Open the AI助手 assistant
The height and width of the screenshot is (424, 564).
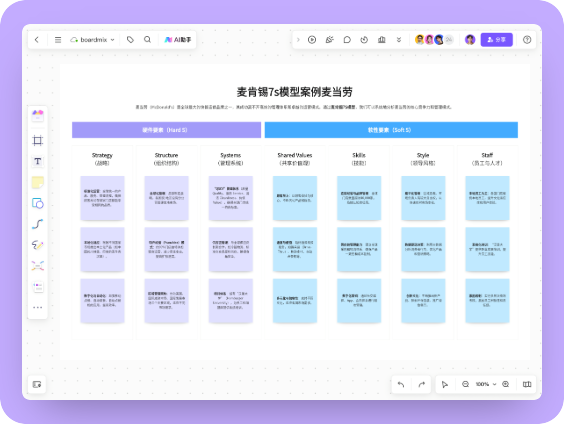(x=178, y=40)
